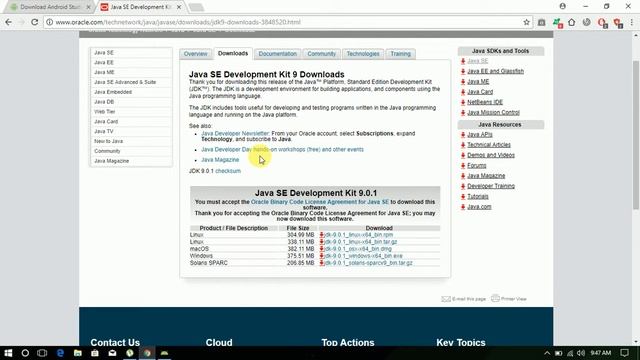
Task: Open Oracle Binary Code License Agreement link
Action: [x=320, y=202]
